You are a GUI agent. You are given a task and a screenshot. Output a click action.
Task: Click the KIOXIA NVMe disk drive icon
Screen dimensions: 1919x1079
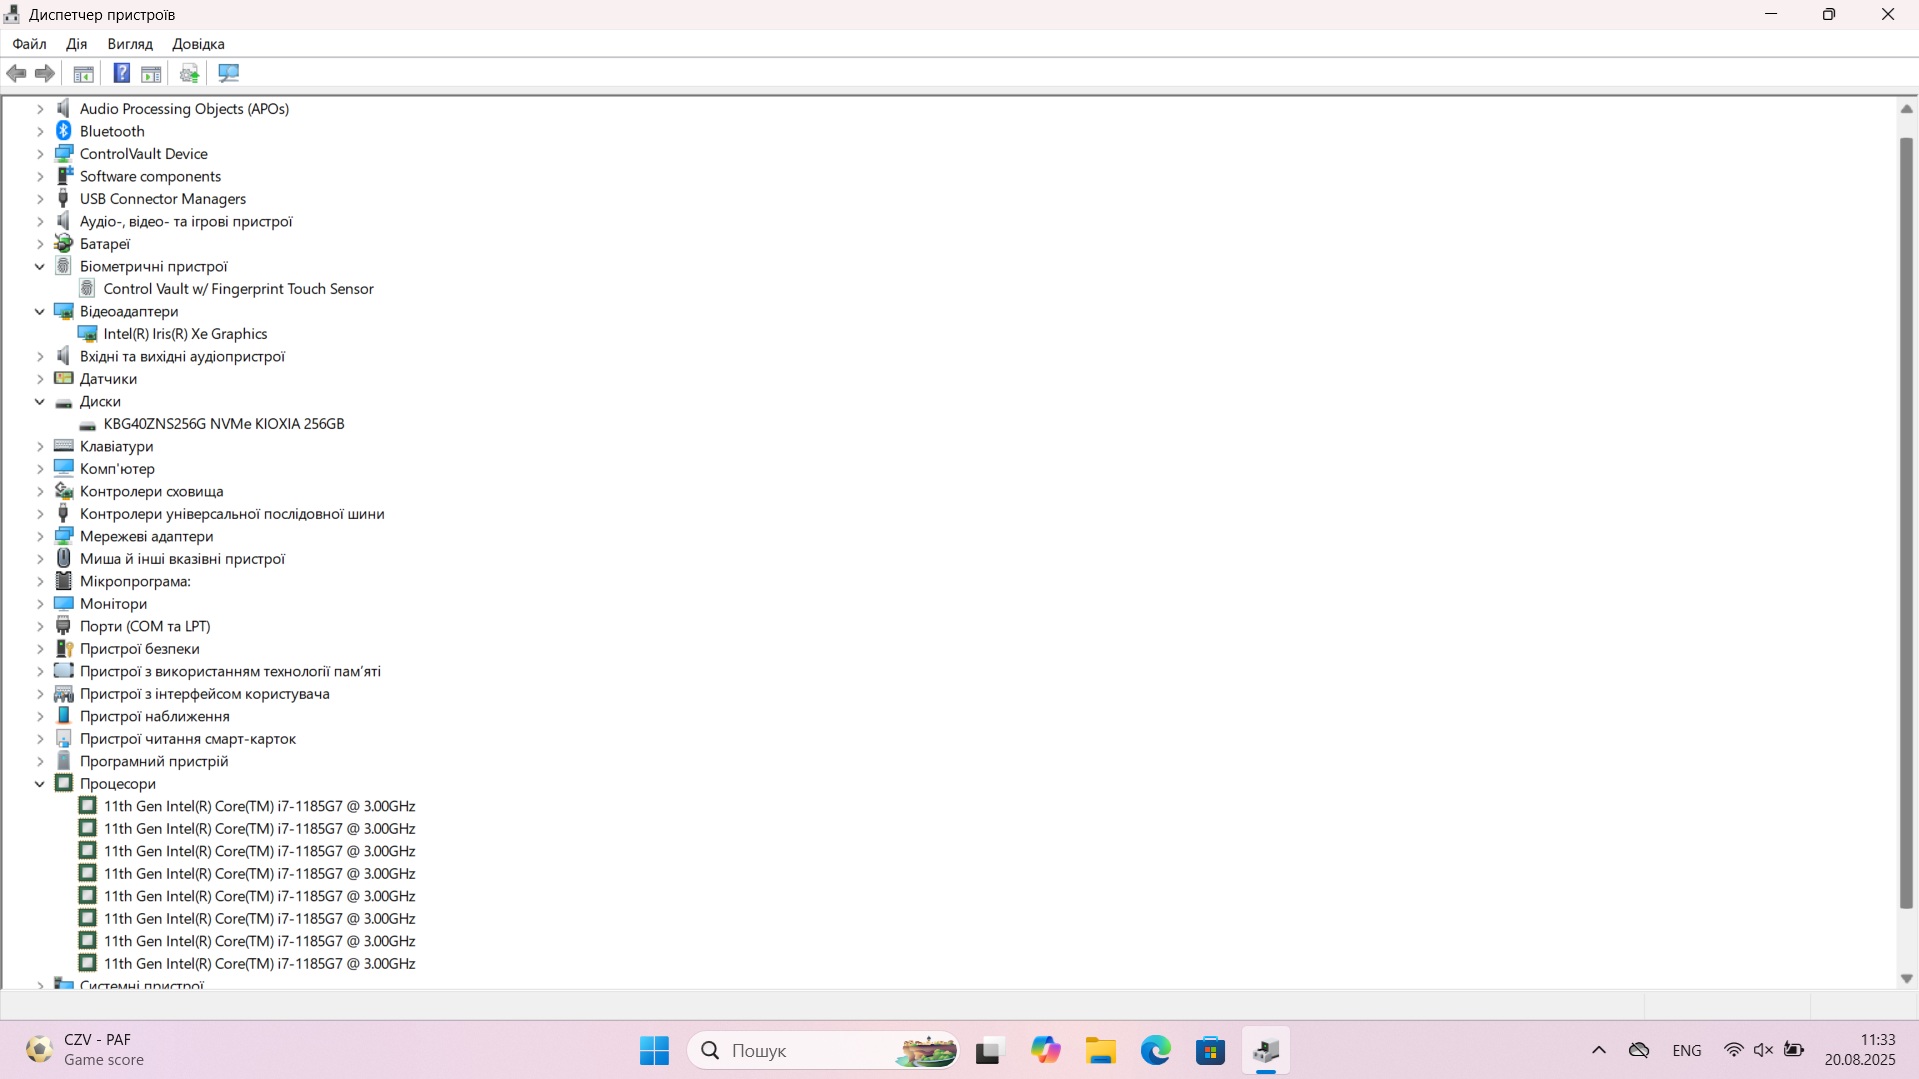click(x=88, y=424)
